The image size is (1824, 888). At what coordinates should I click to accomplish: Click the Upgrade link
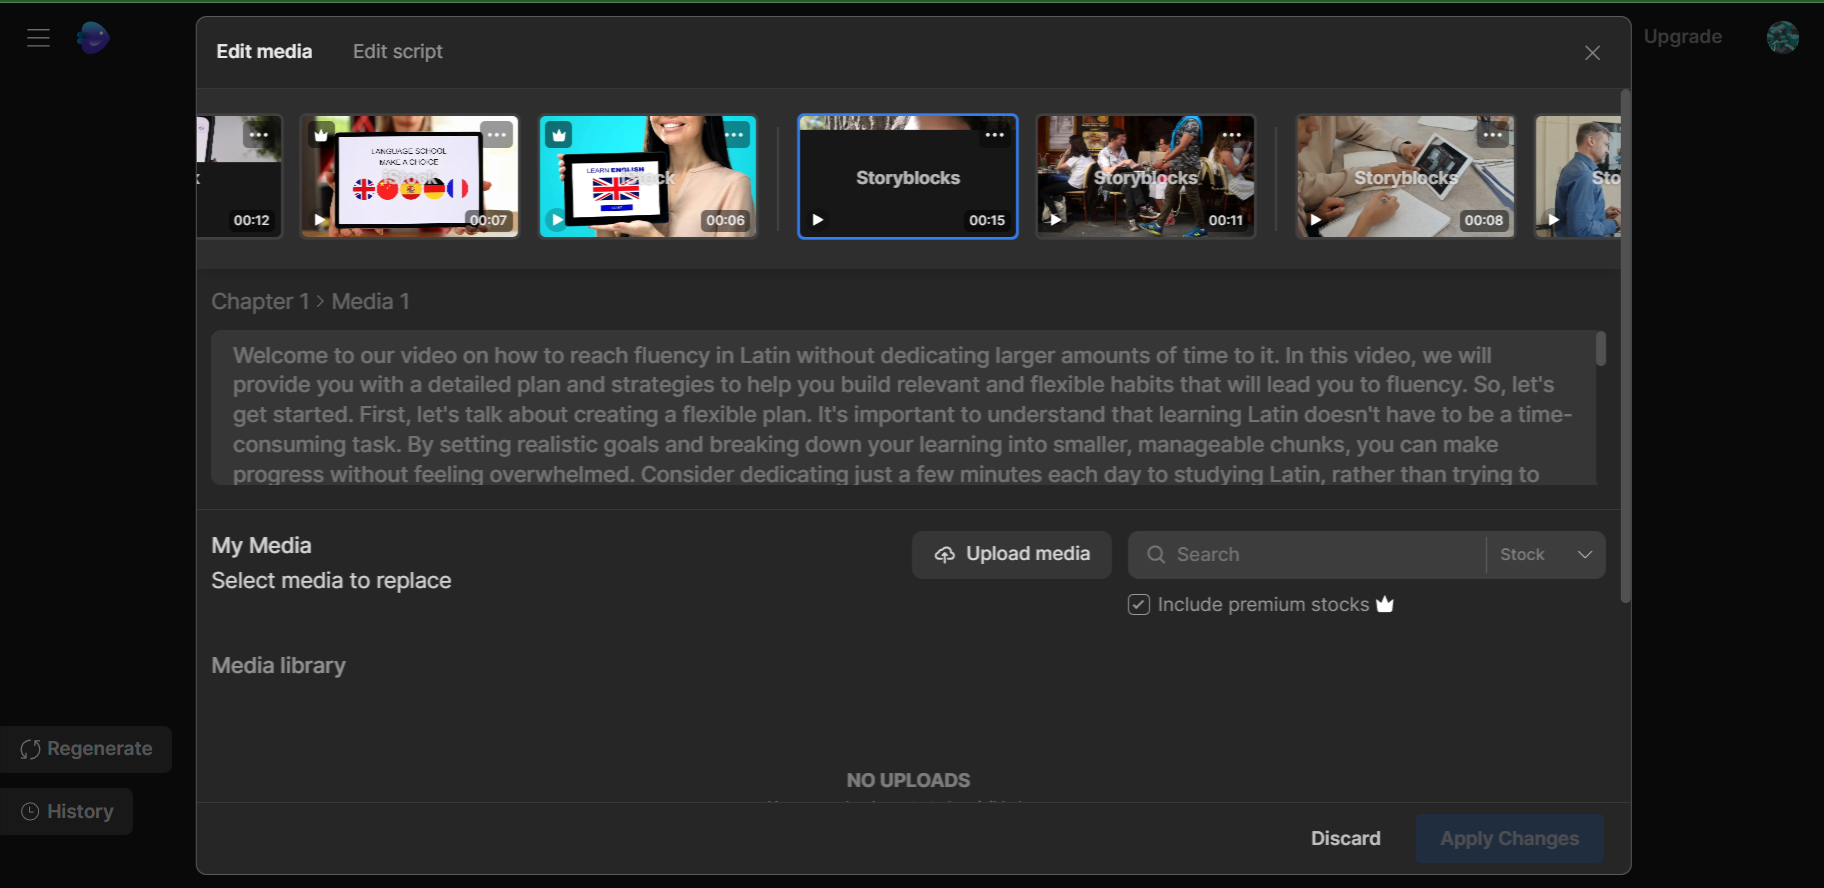(1683, 37)
